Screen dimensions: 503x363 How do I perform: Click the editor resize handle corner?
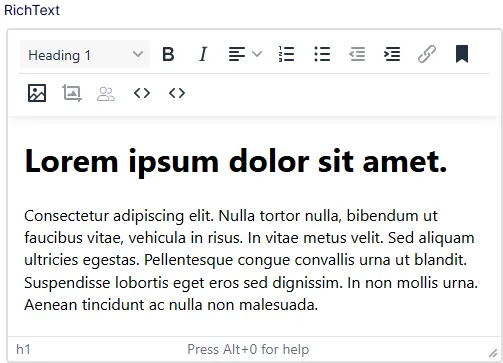493,353
